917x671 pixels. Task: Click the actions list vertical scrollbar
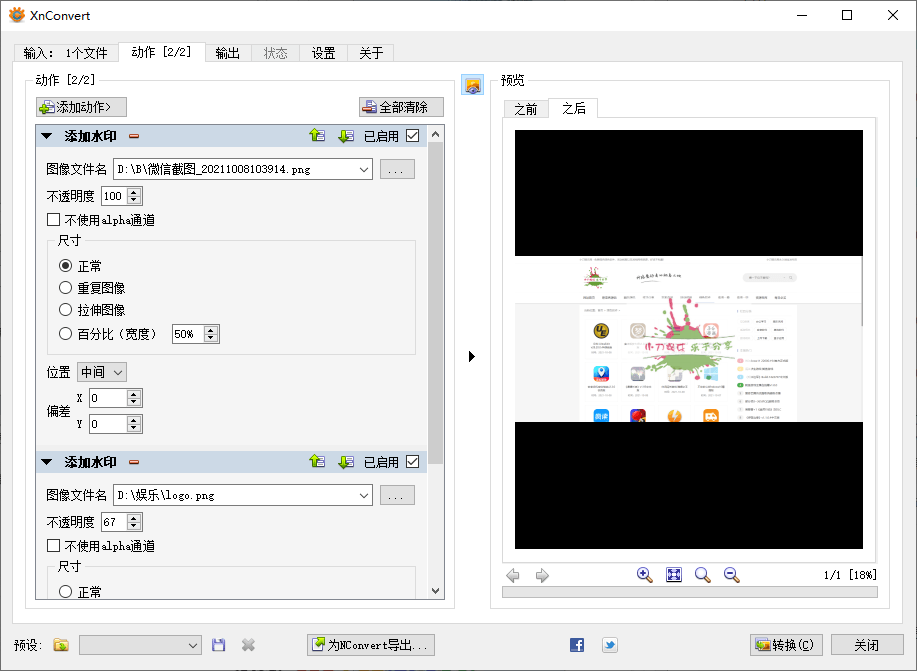click(x=436, y=300)
